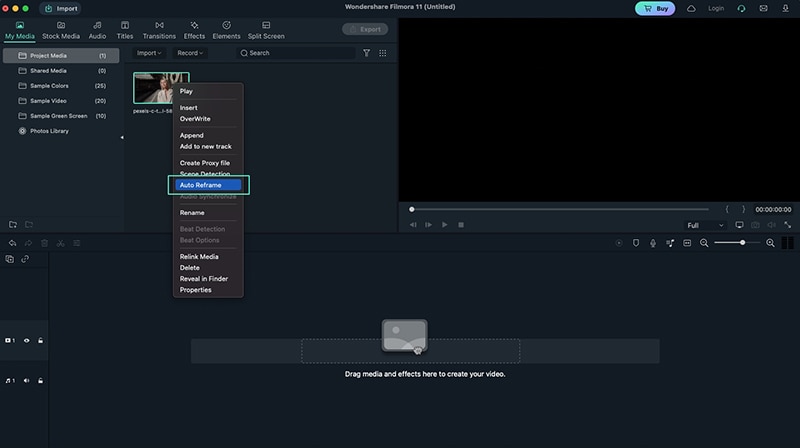This screenshot has height=448, width=800.
Task: Click the scissors split icon
Action: click(x=61, y=243)
